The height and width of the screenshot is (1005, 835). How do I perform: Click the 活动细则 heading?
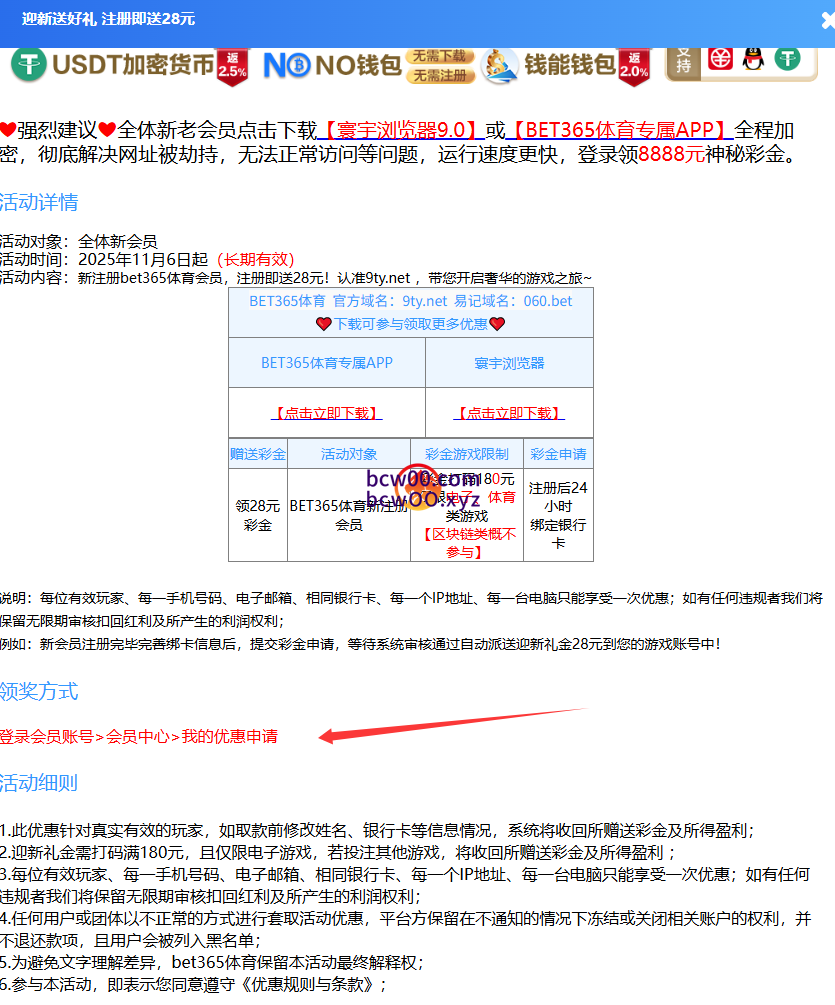pyautogui.click(x=39, y=783)
